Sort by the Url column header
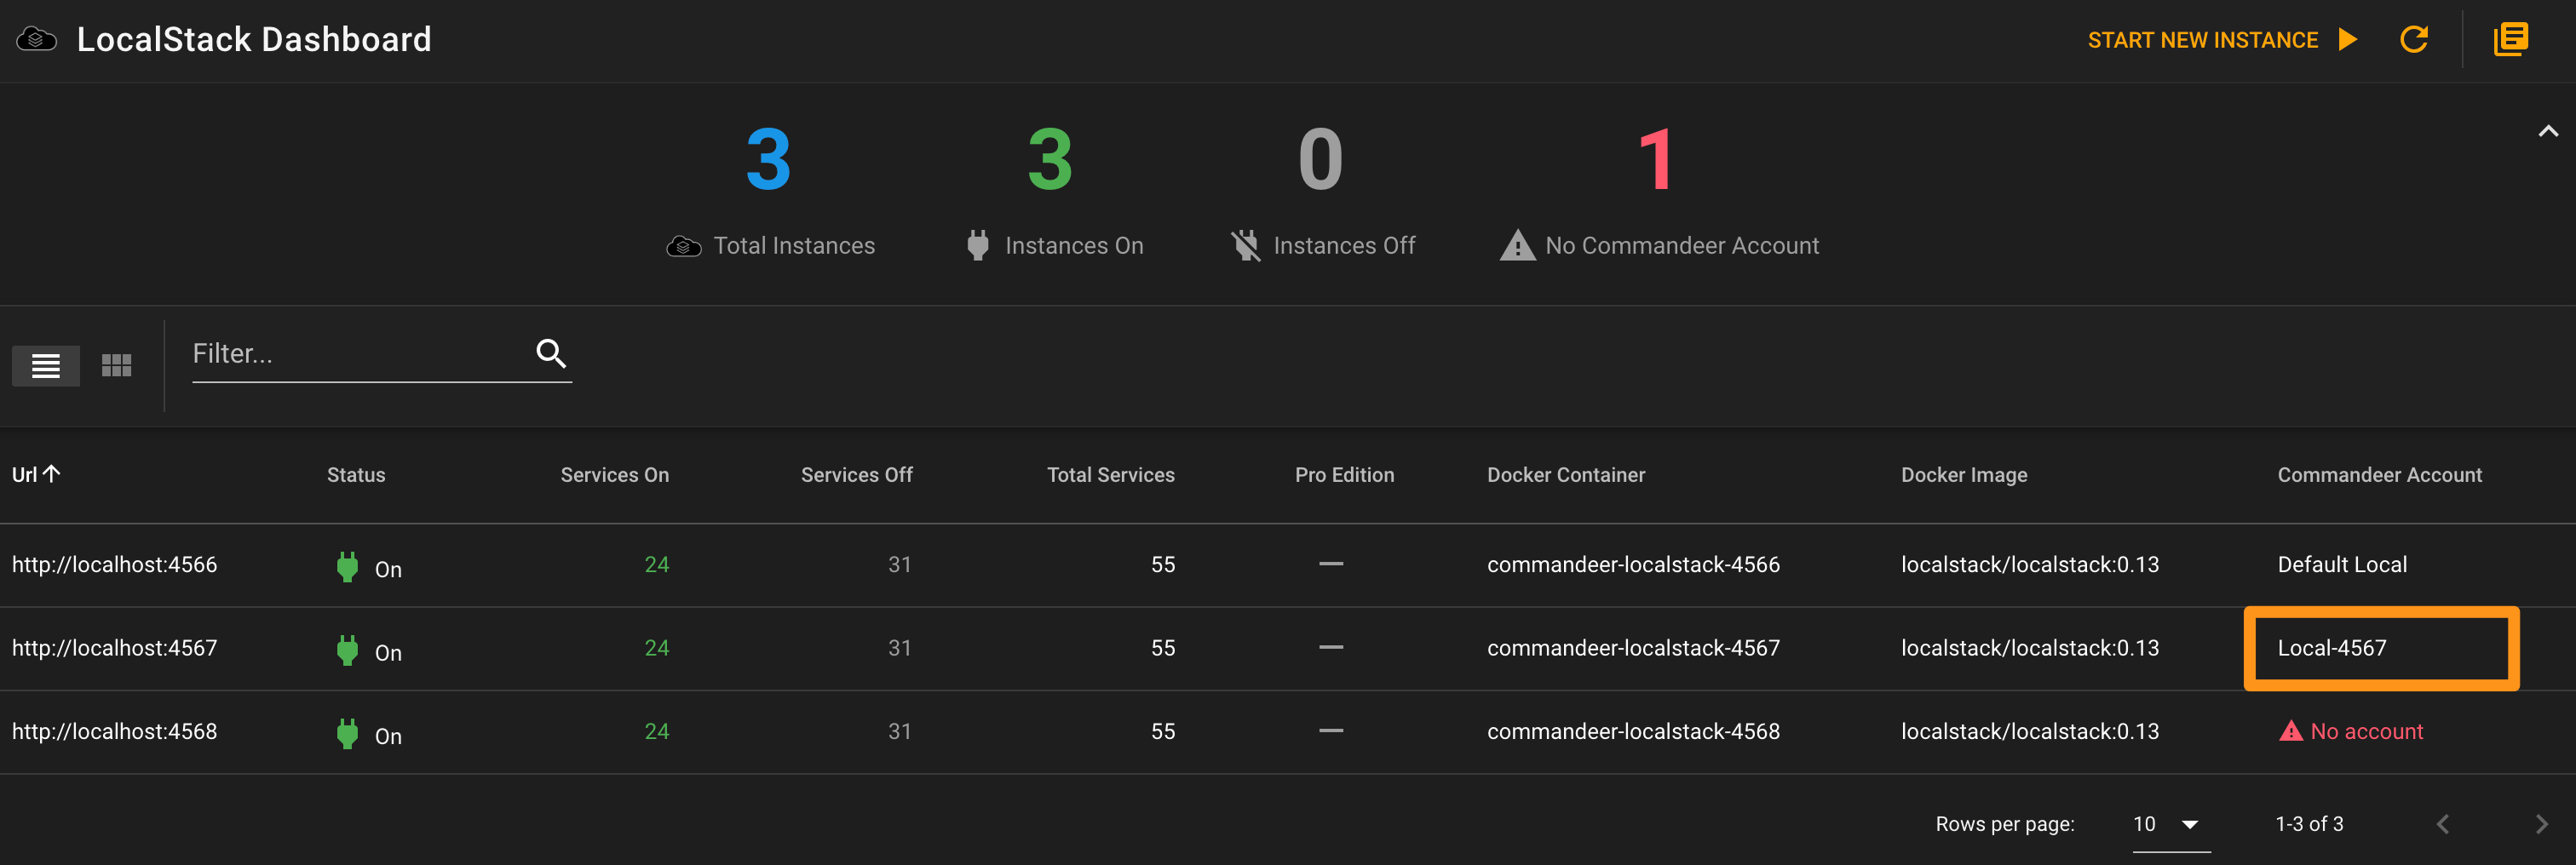Screen dimensions: 2576x865 click(24, 475)
